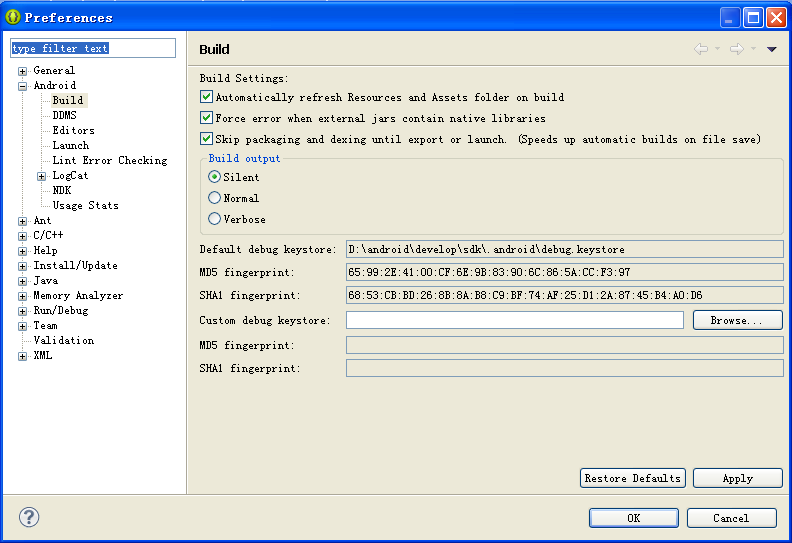Minimize the Preferences window

(x=730, y=18)
